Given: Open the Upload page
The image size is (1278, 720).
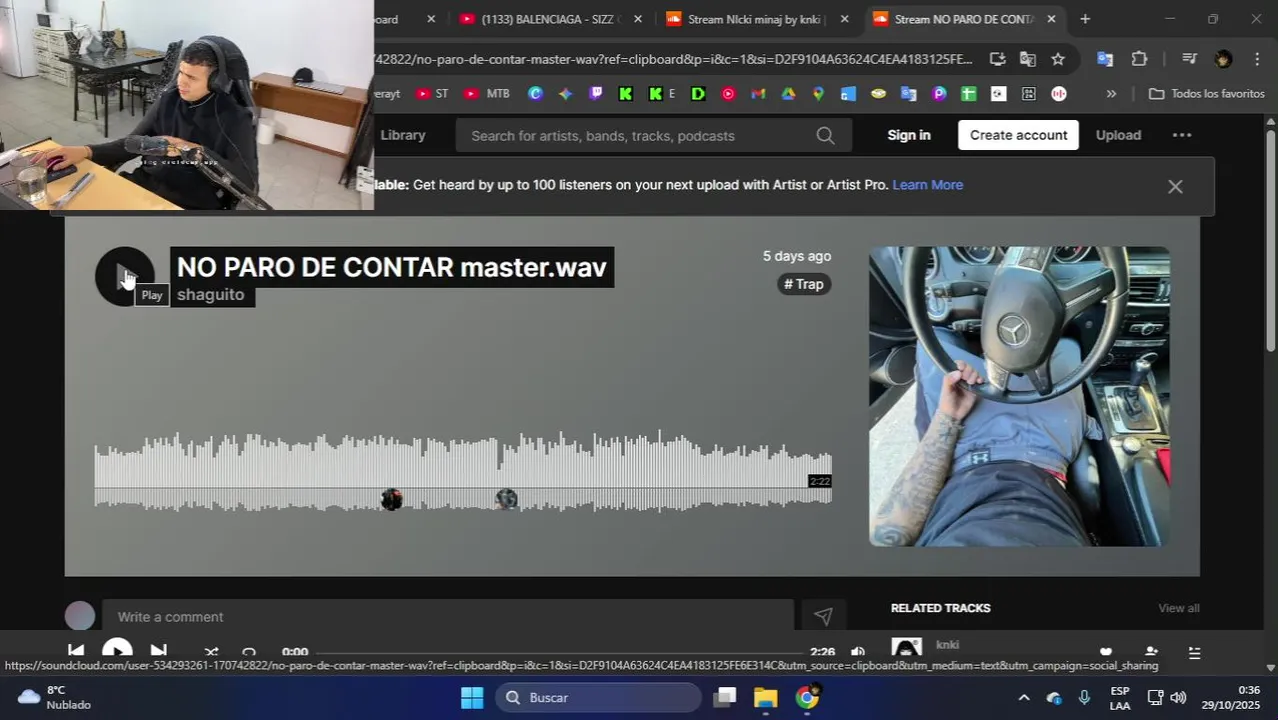Looking at the screenshot, I should (x=1118, y=135).
